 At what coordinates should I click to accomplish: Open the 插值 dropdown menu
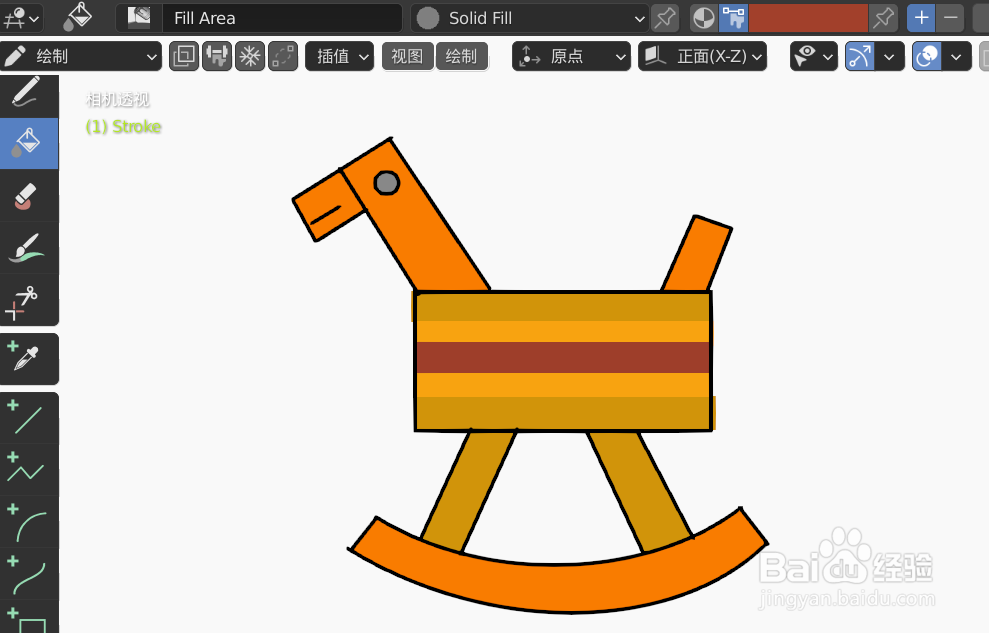(x=339, y=57)
